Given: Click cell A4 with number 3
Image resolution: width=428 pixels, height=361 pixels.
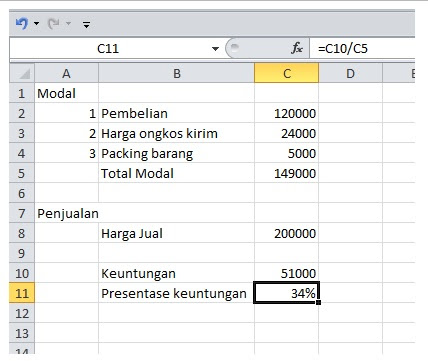Looking at the screenshot, I should click(66, 153).
